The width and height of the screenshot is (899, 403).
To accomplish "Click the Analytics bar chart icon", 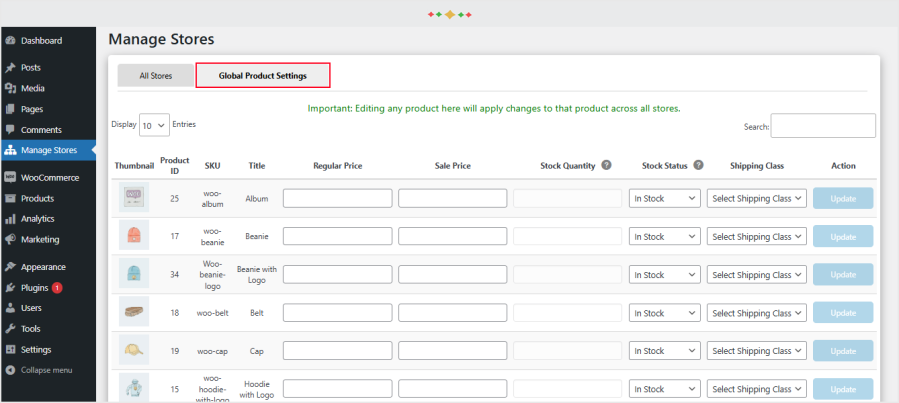I will point(10,219).
